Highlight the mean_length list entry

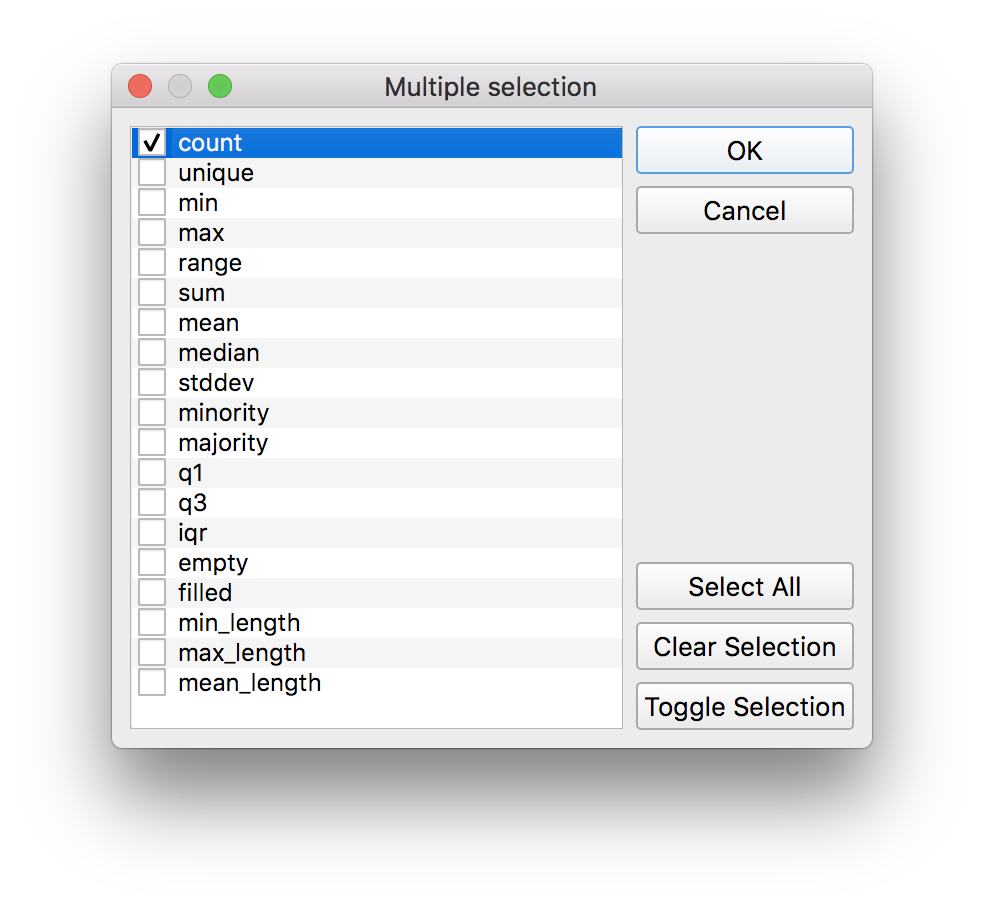pyautogui.click(x=250, y=683)
